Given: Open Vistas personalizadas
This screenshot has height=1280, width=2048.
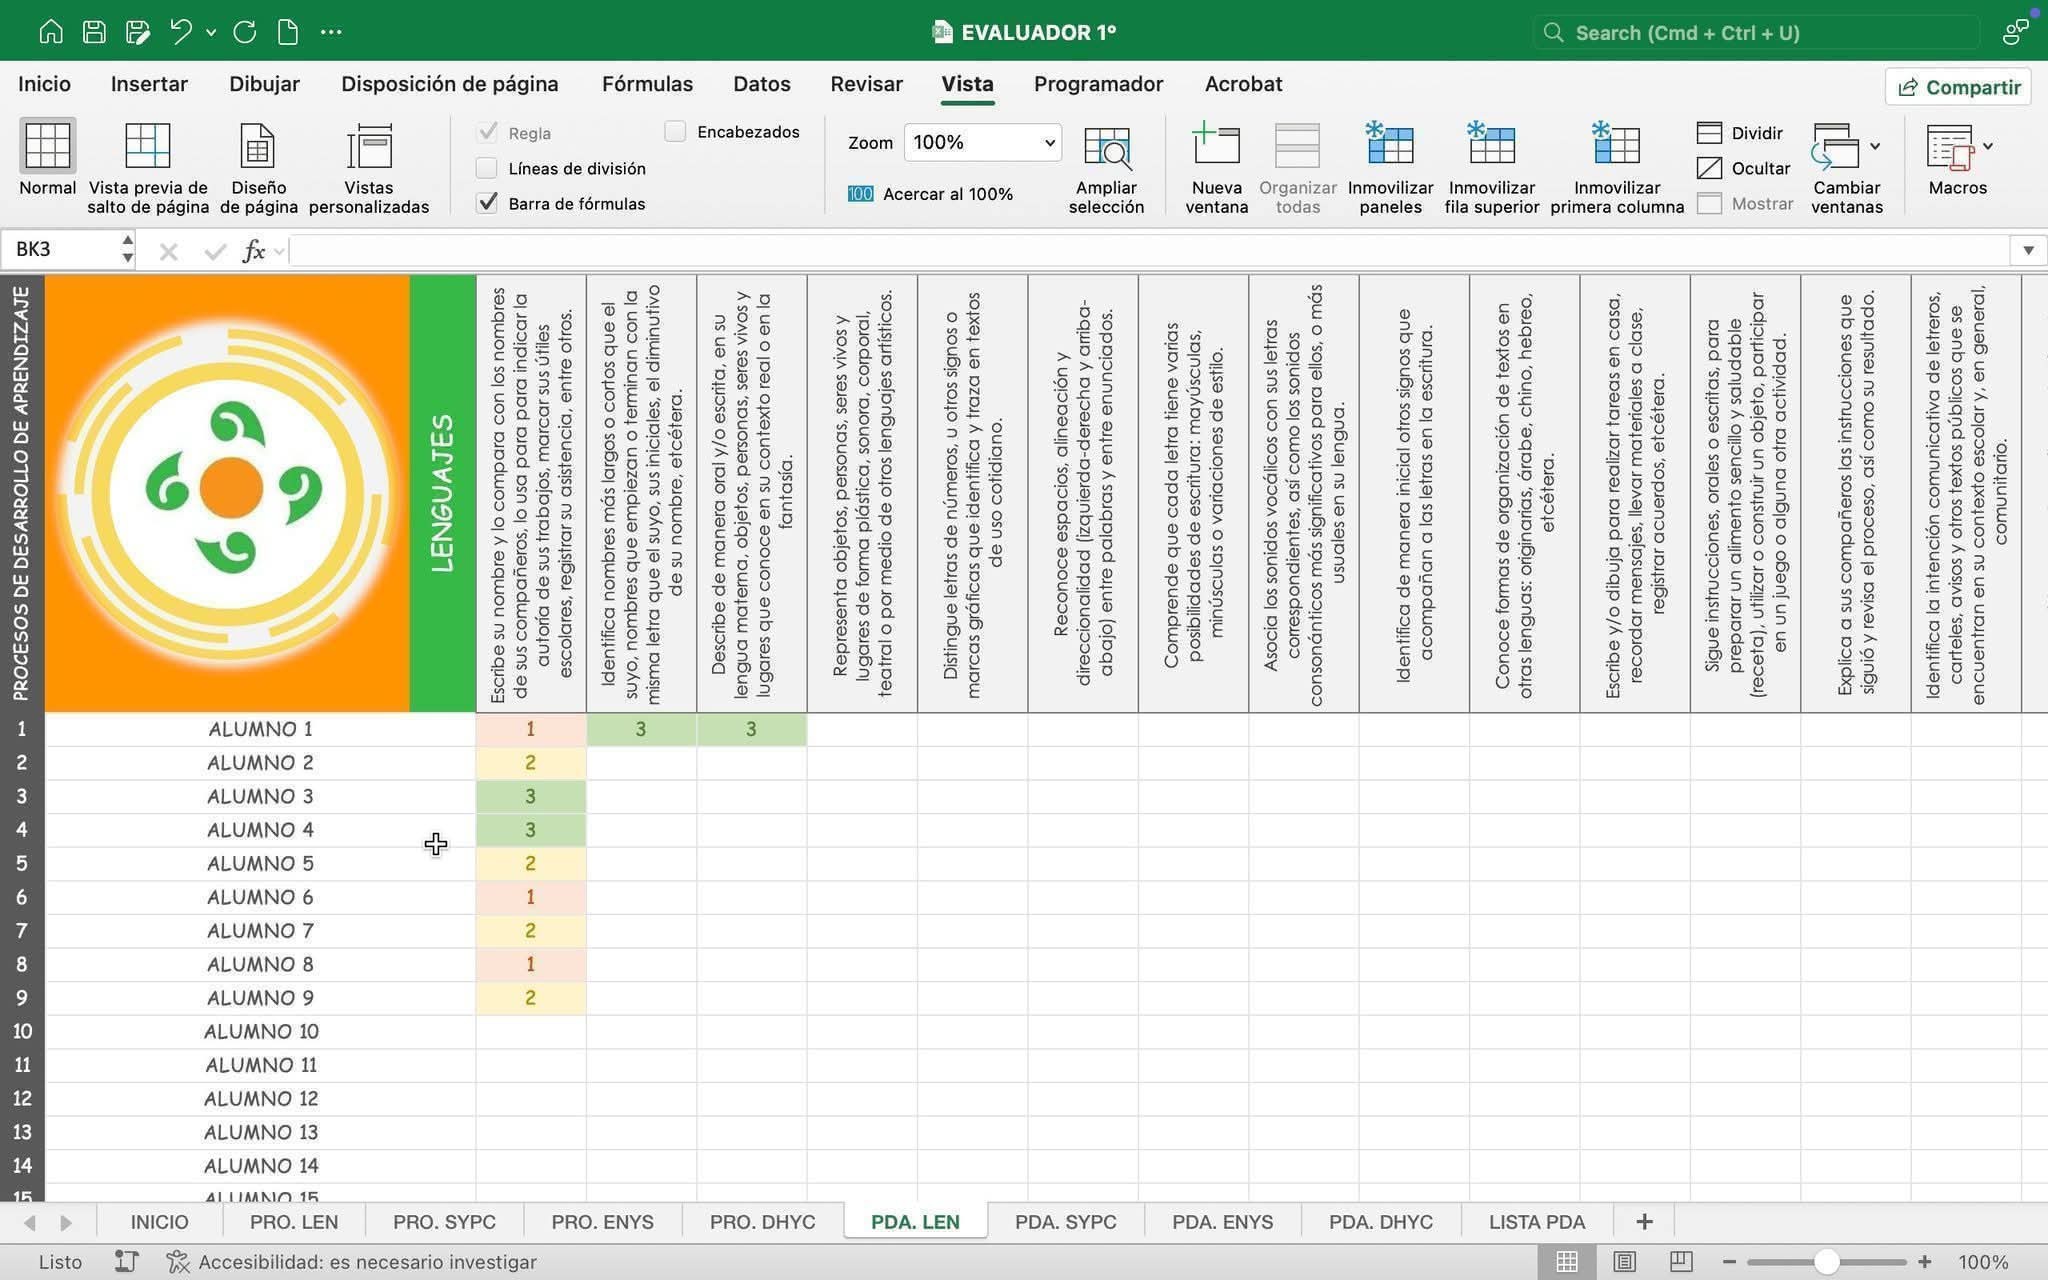Looking at the screenshot, I should click(369, 168).
